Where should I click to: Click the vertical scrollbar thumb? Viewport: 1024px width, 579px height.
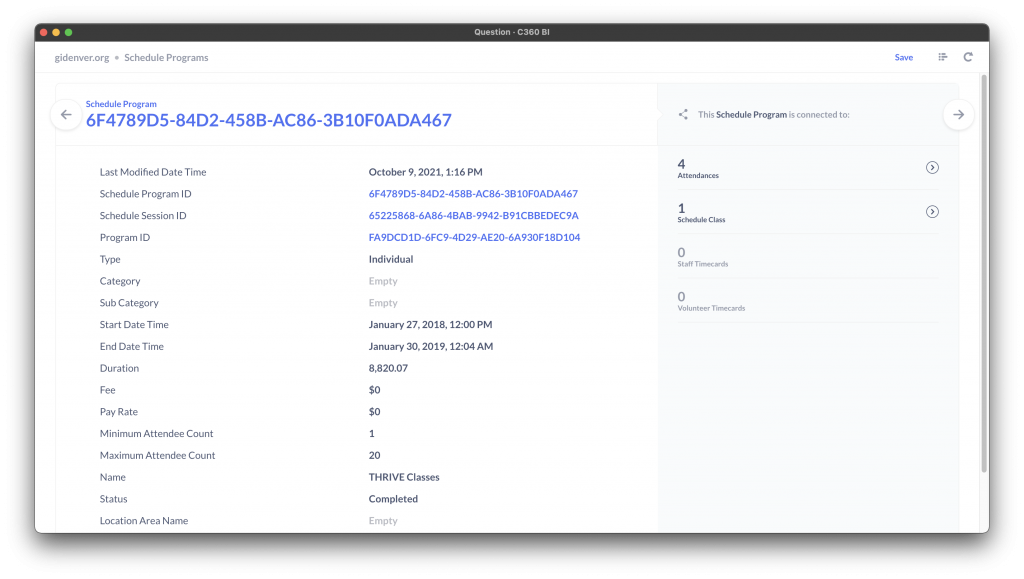(984, 273)
